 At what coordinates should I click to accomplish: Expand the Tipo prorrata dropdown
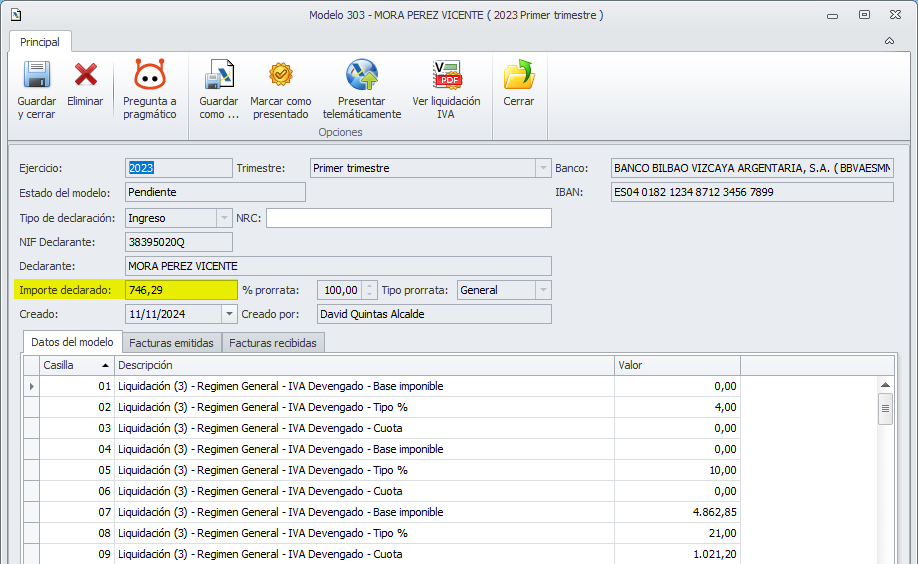(x=543, y=290)
